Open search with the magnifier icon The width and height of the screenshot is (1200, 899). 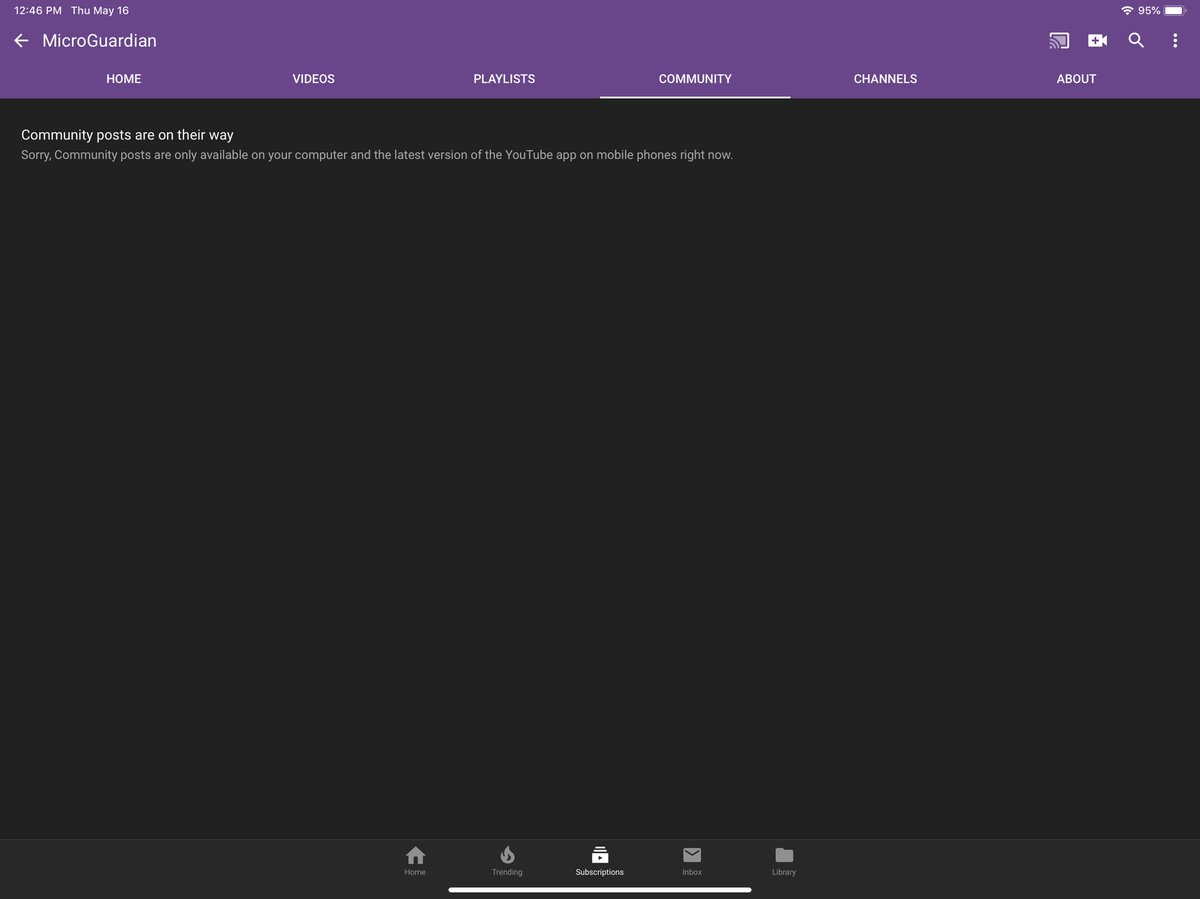(x=1136, y=41)
